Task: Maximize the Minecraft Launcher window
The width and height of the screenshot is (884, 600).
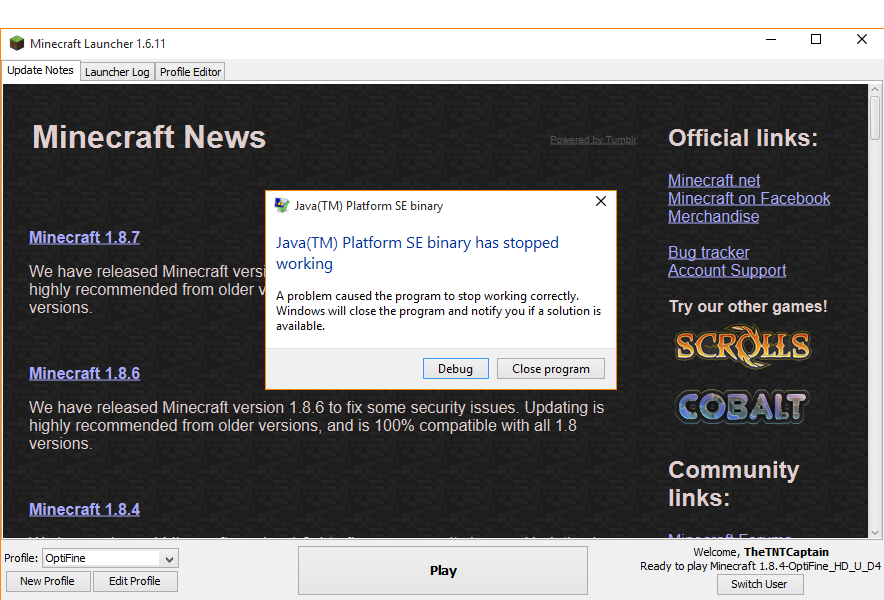Action: [816, 39]
